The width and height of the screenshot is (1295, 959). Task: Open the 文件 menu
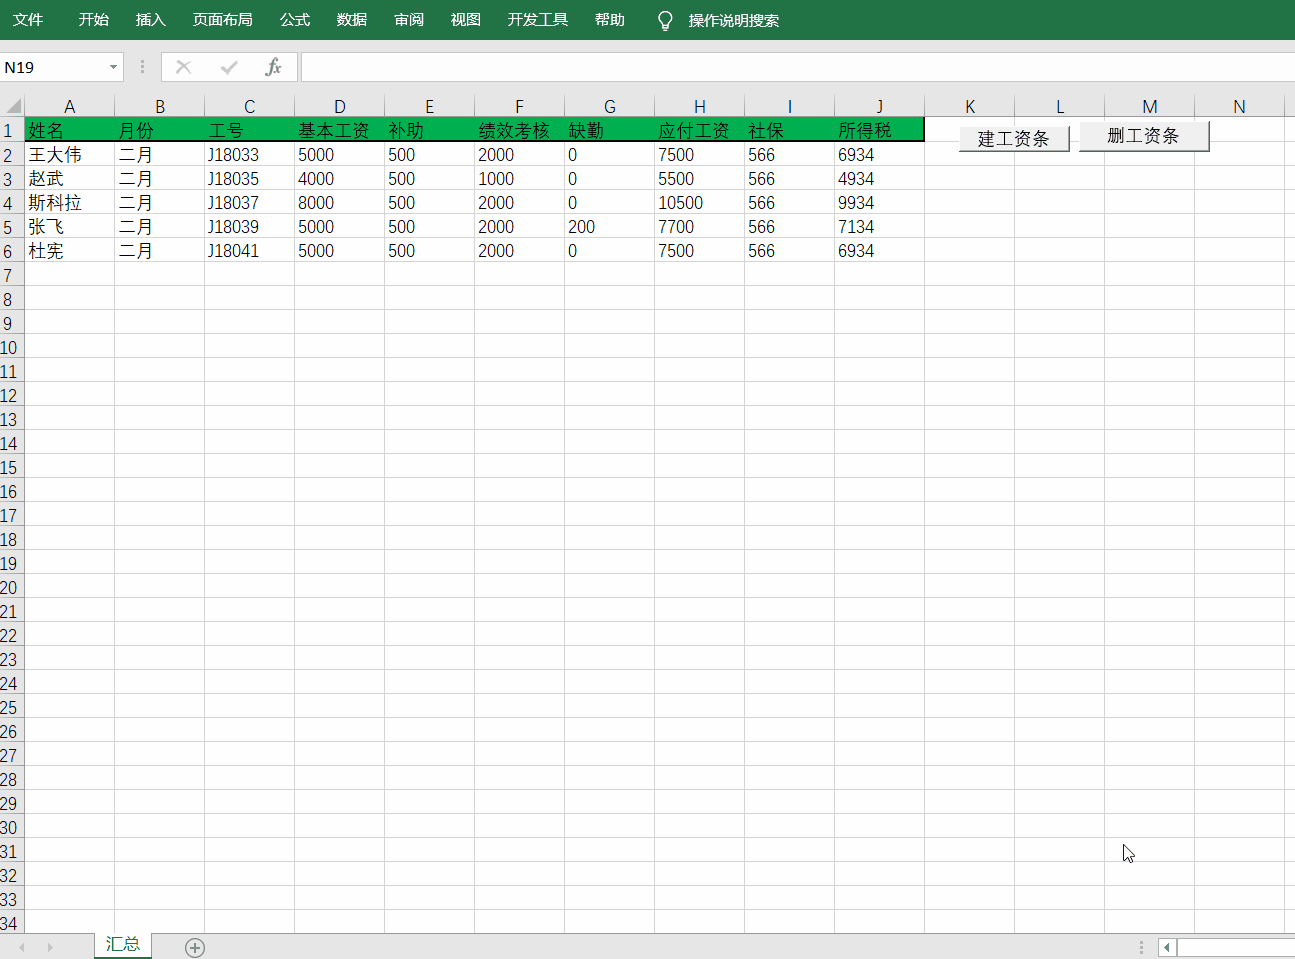(x=28, y=19)
